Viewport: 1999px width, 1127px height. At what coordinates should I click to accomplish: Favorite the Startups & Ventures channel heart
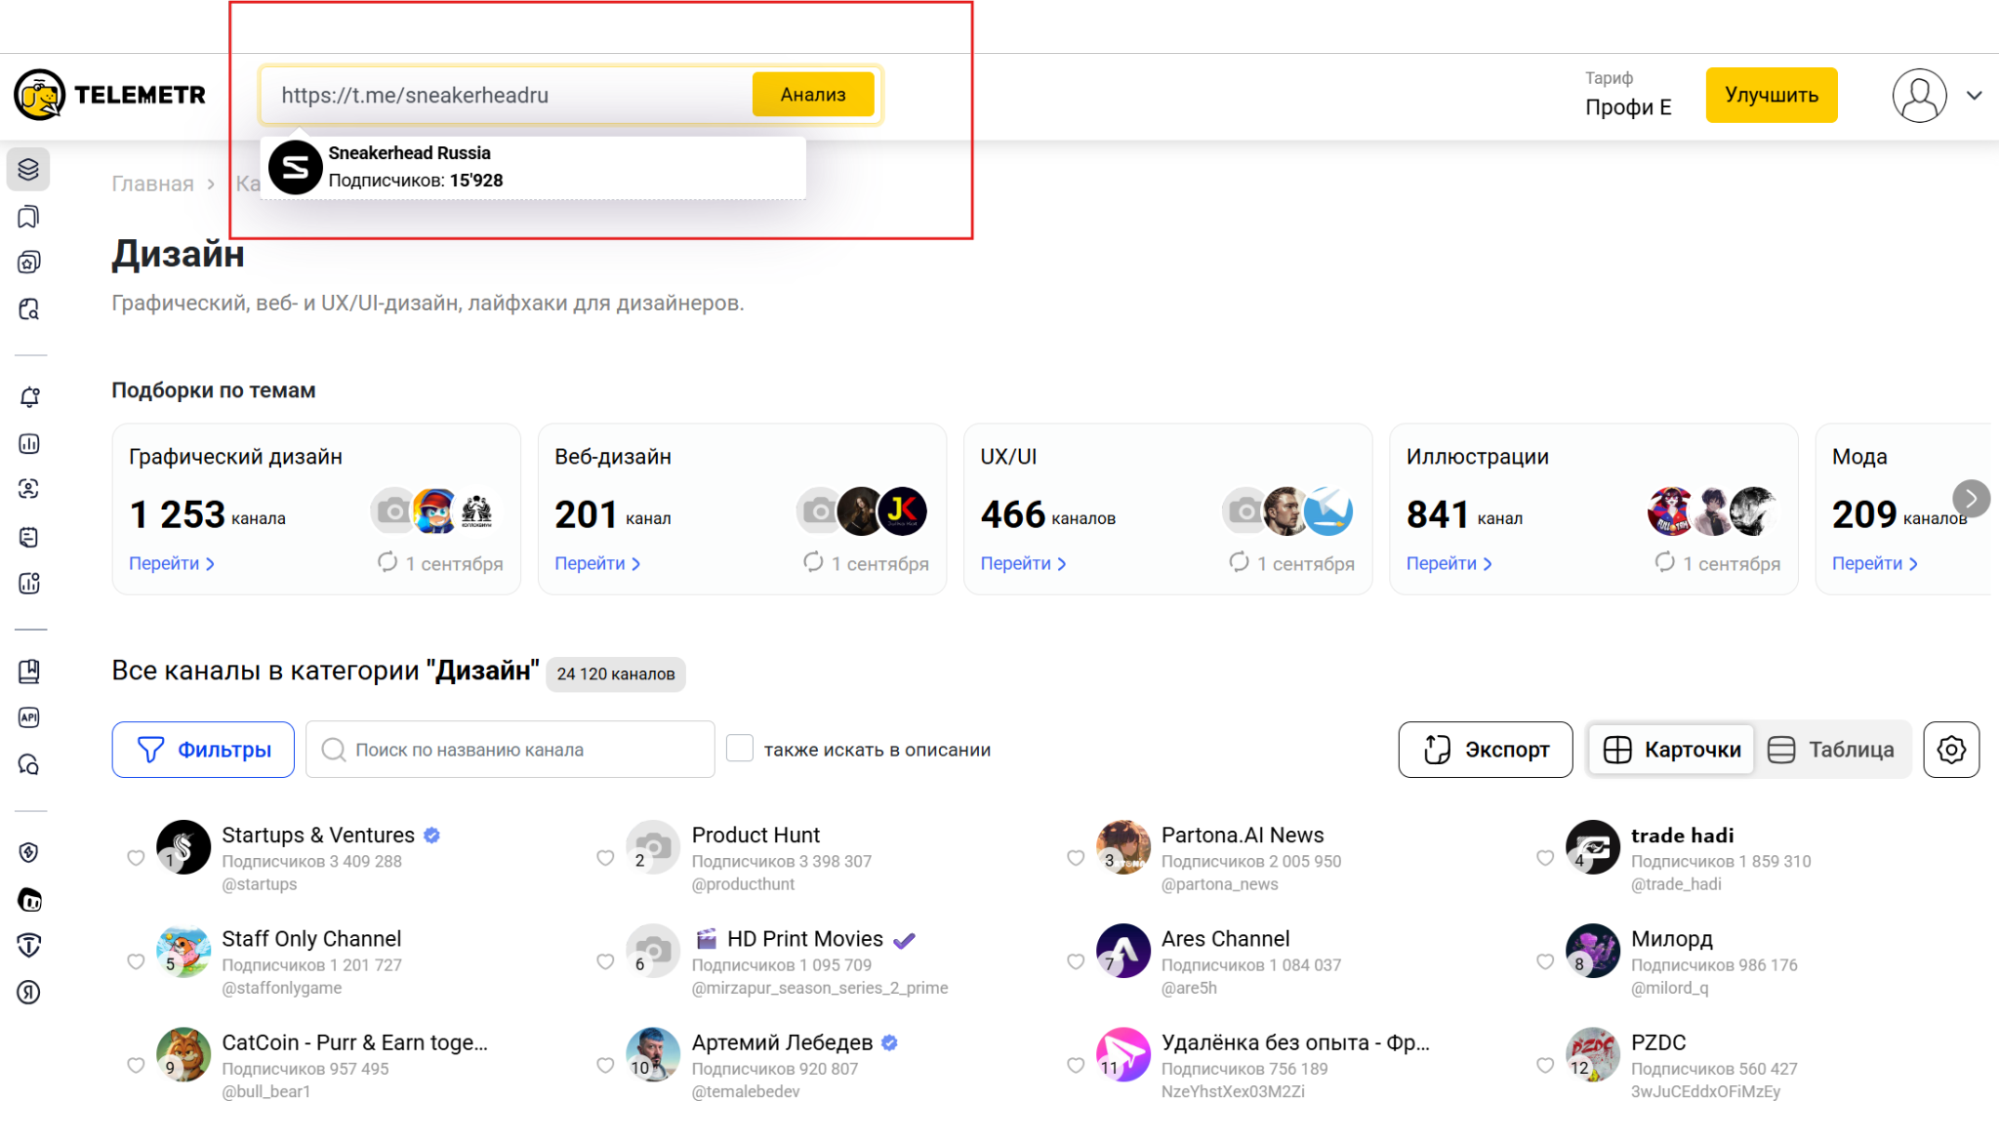pyautogui.click(x=136, y=858)
